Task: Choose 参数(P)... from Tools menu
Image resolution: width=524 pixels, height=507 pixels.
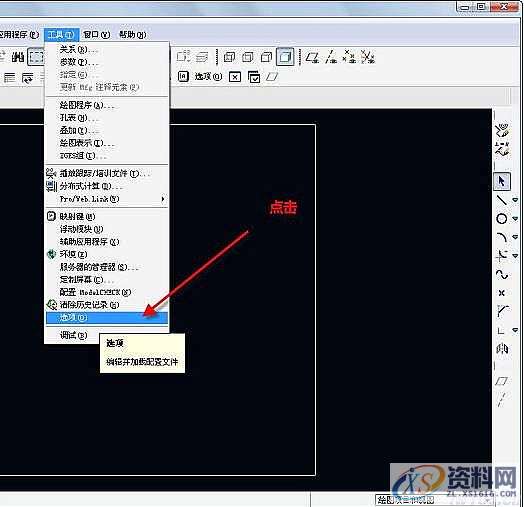Action: click(107, 62)
